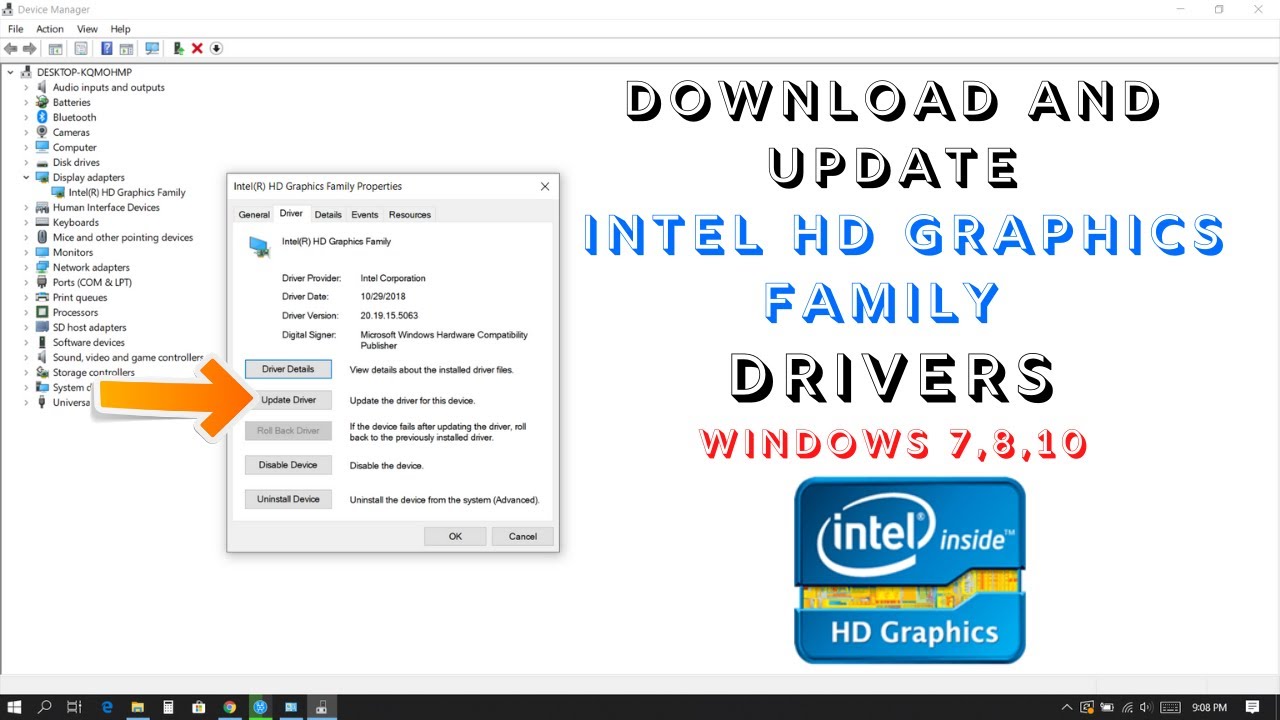This screenshot has height=720, width=1280.
Task: Open the Action menu
Action: point(50,29)
